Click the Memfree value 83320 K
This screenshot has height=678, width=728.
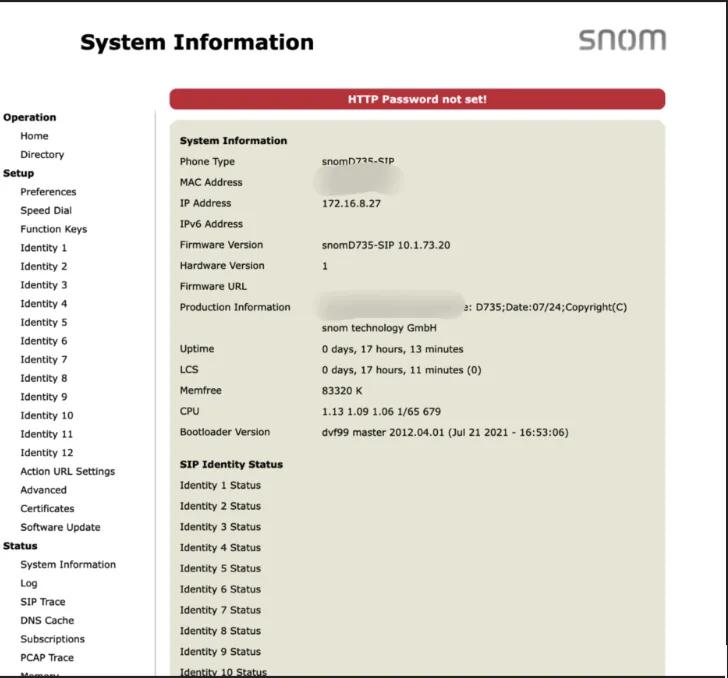click(342, 391)
